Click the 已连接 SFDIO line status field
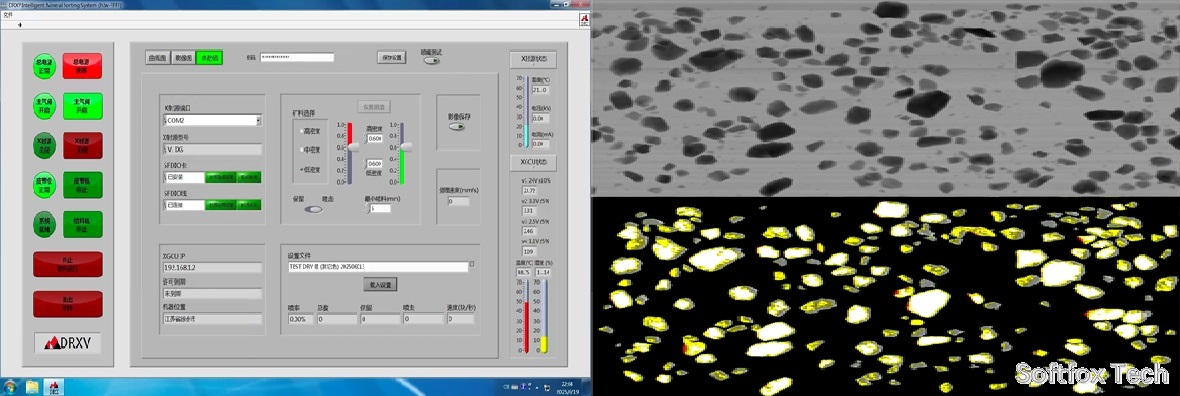The width and height of the screenshot is (1180, 396). tap(184, 205)
